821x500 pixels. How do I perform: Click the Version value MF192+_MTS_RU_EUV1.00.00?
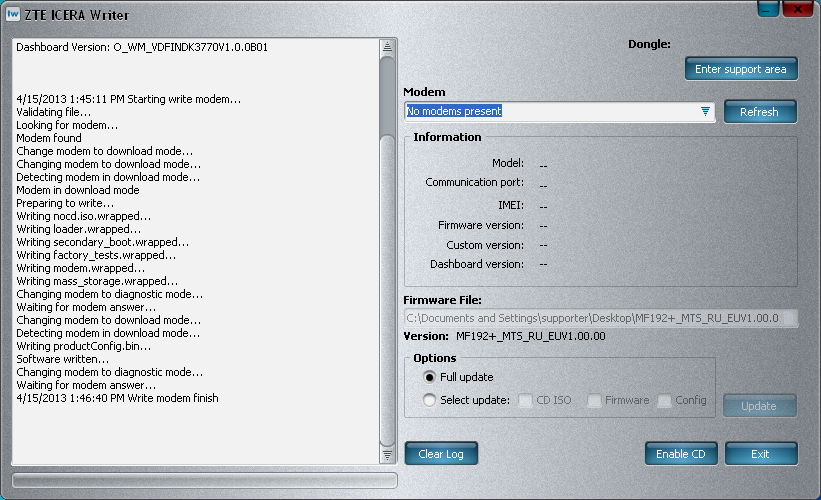tap(530, 336)
